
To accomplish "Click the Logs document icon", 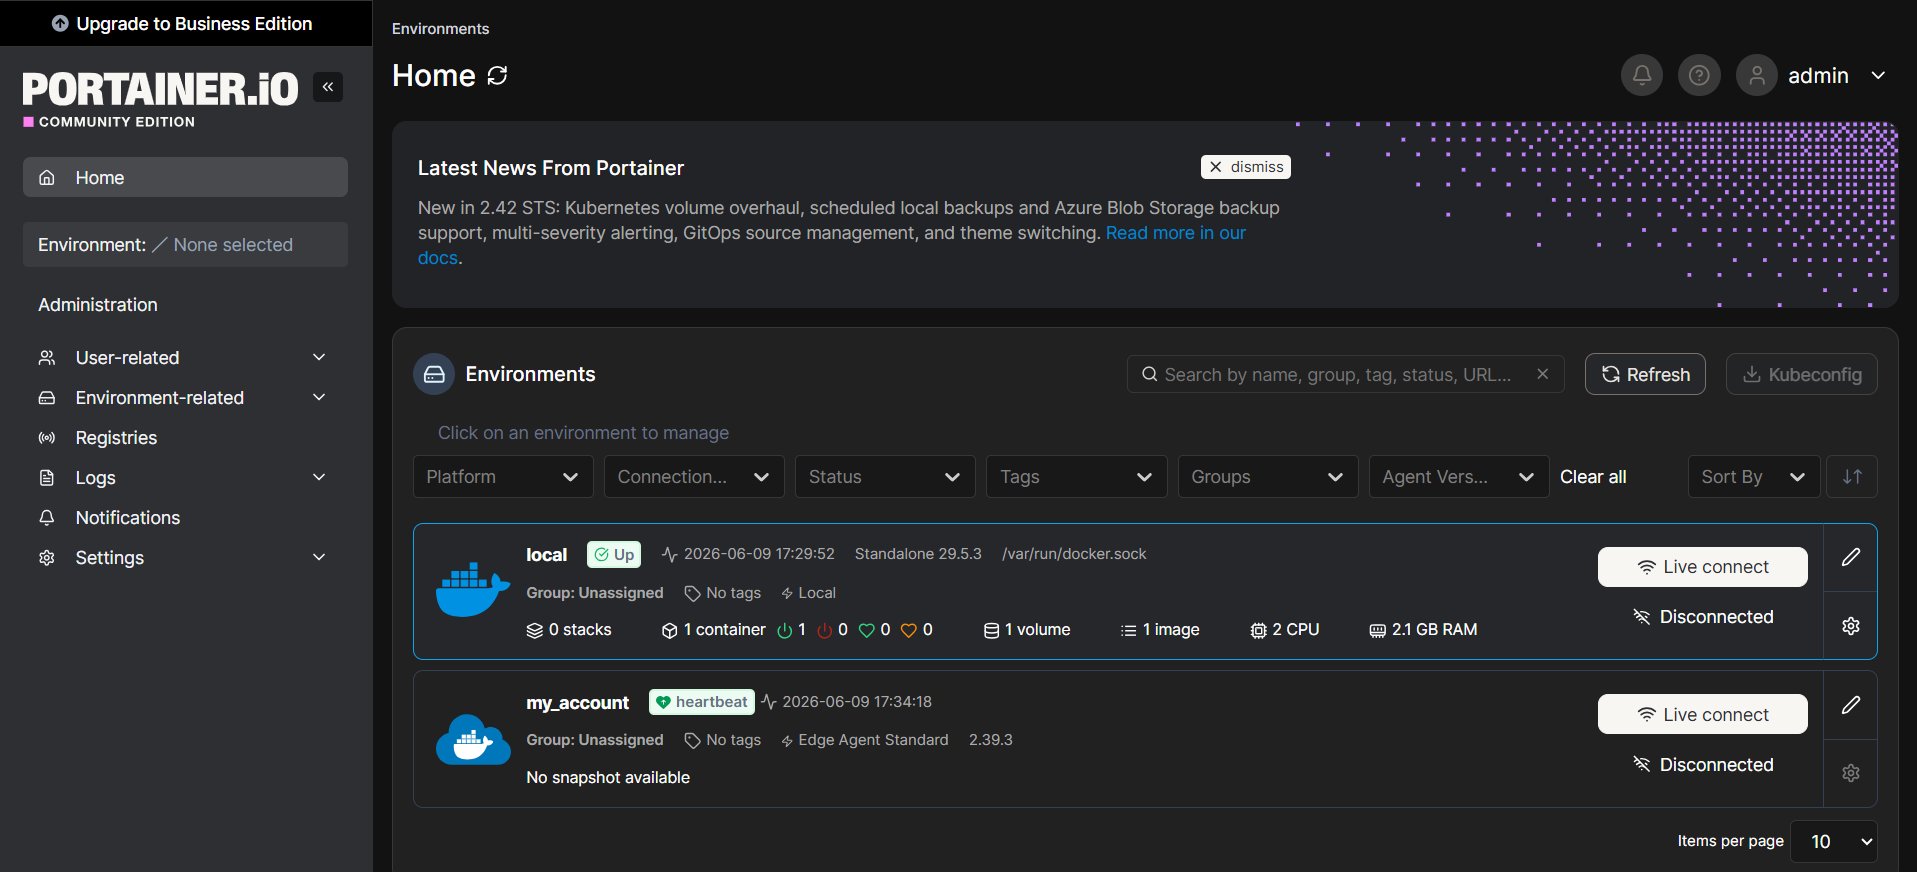I will 47,478.
